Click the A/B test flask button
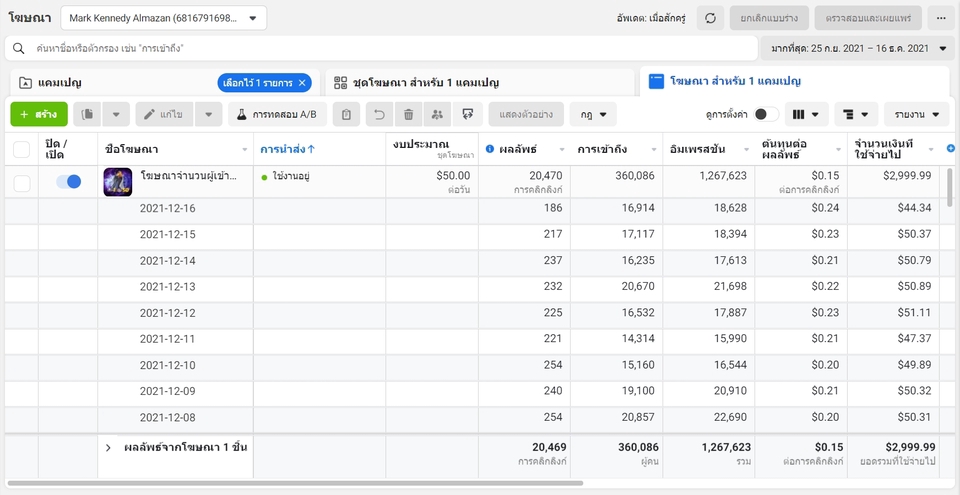 [277, 115]
